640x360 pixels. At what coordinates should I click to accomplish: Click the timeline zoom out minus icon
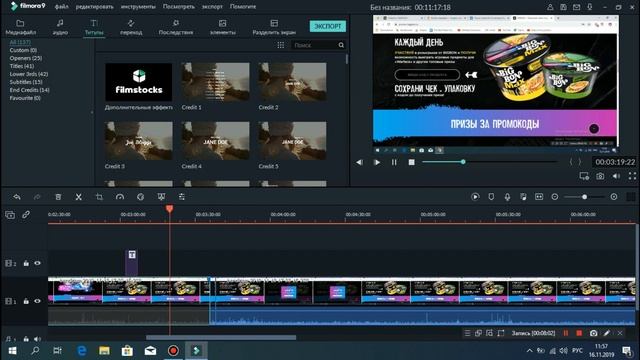coord(555,197)
